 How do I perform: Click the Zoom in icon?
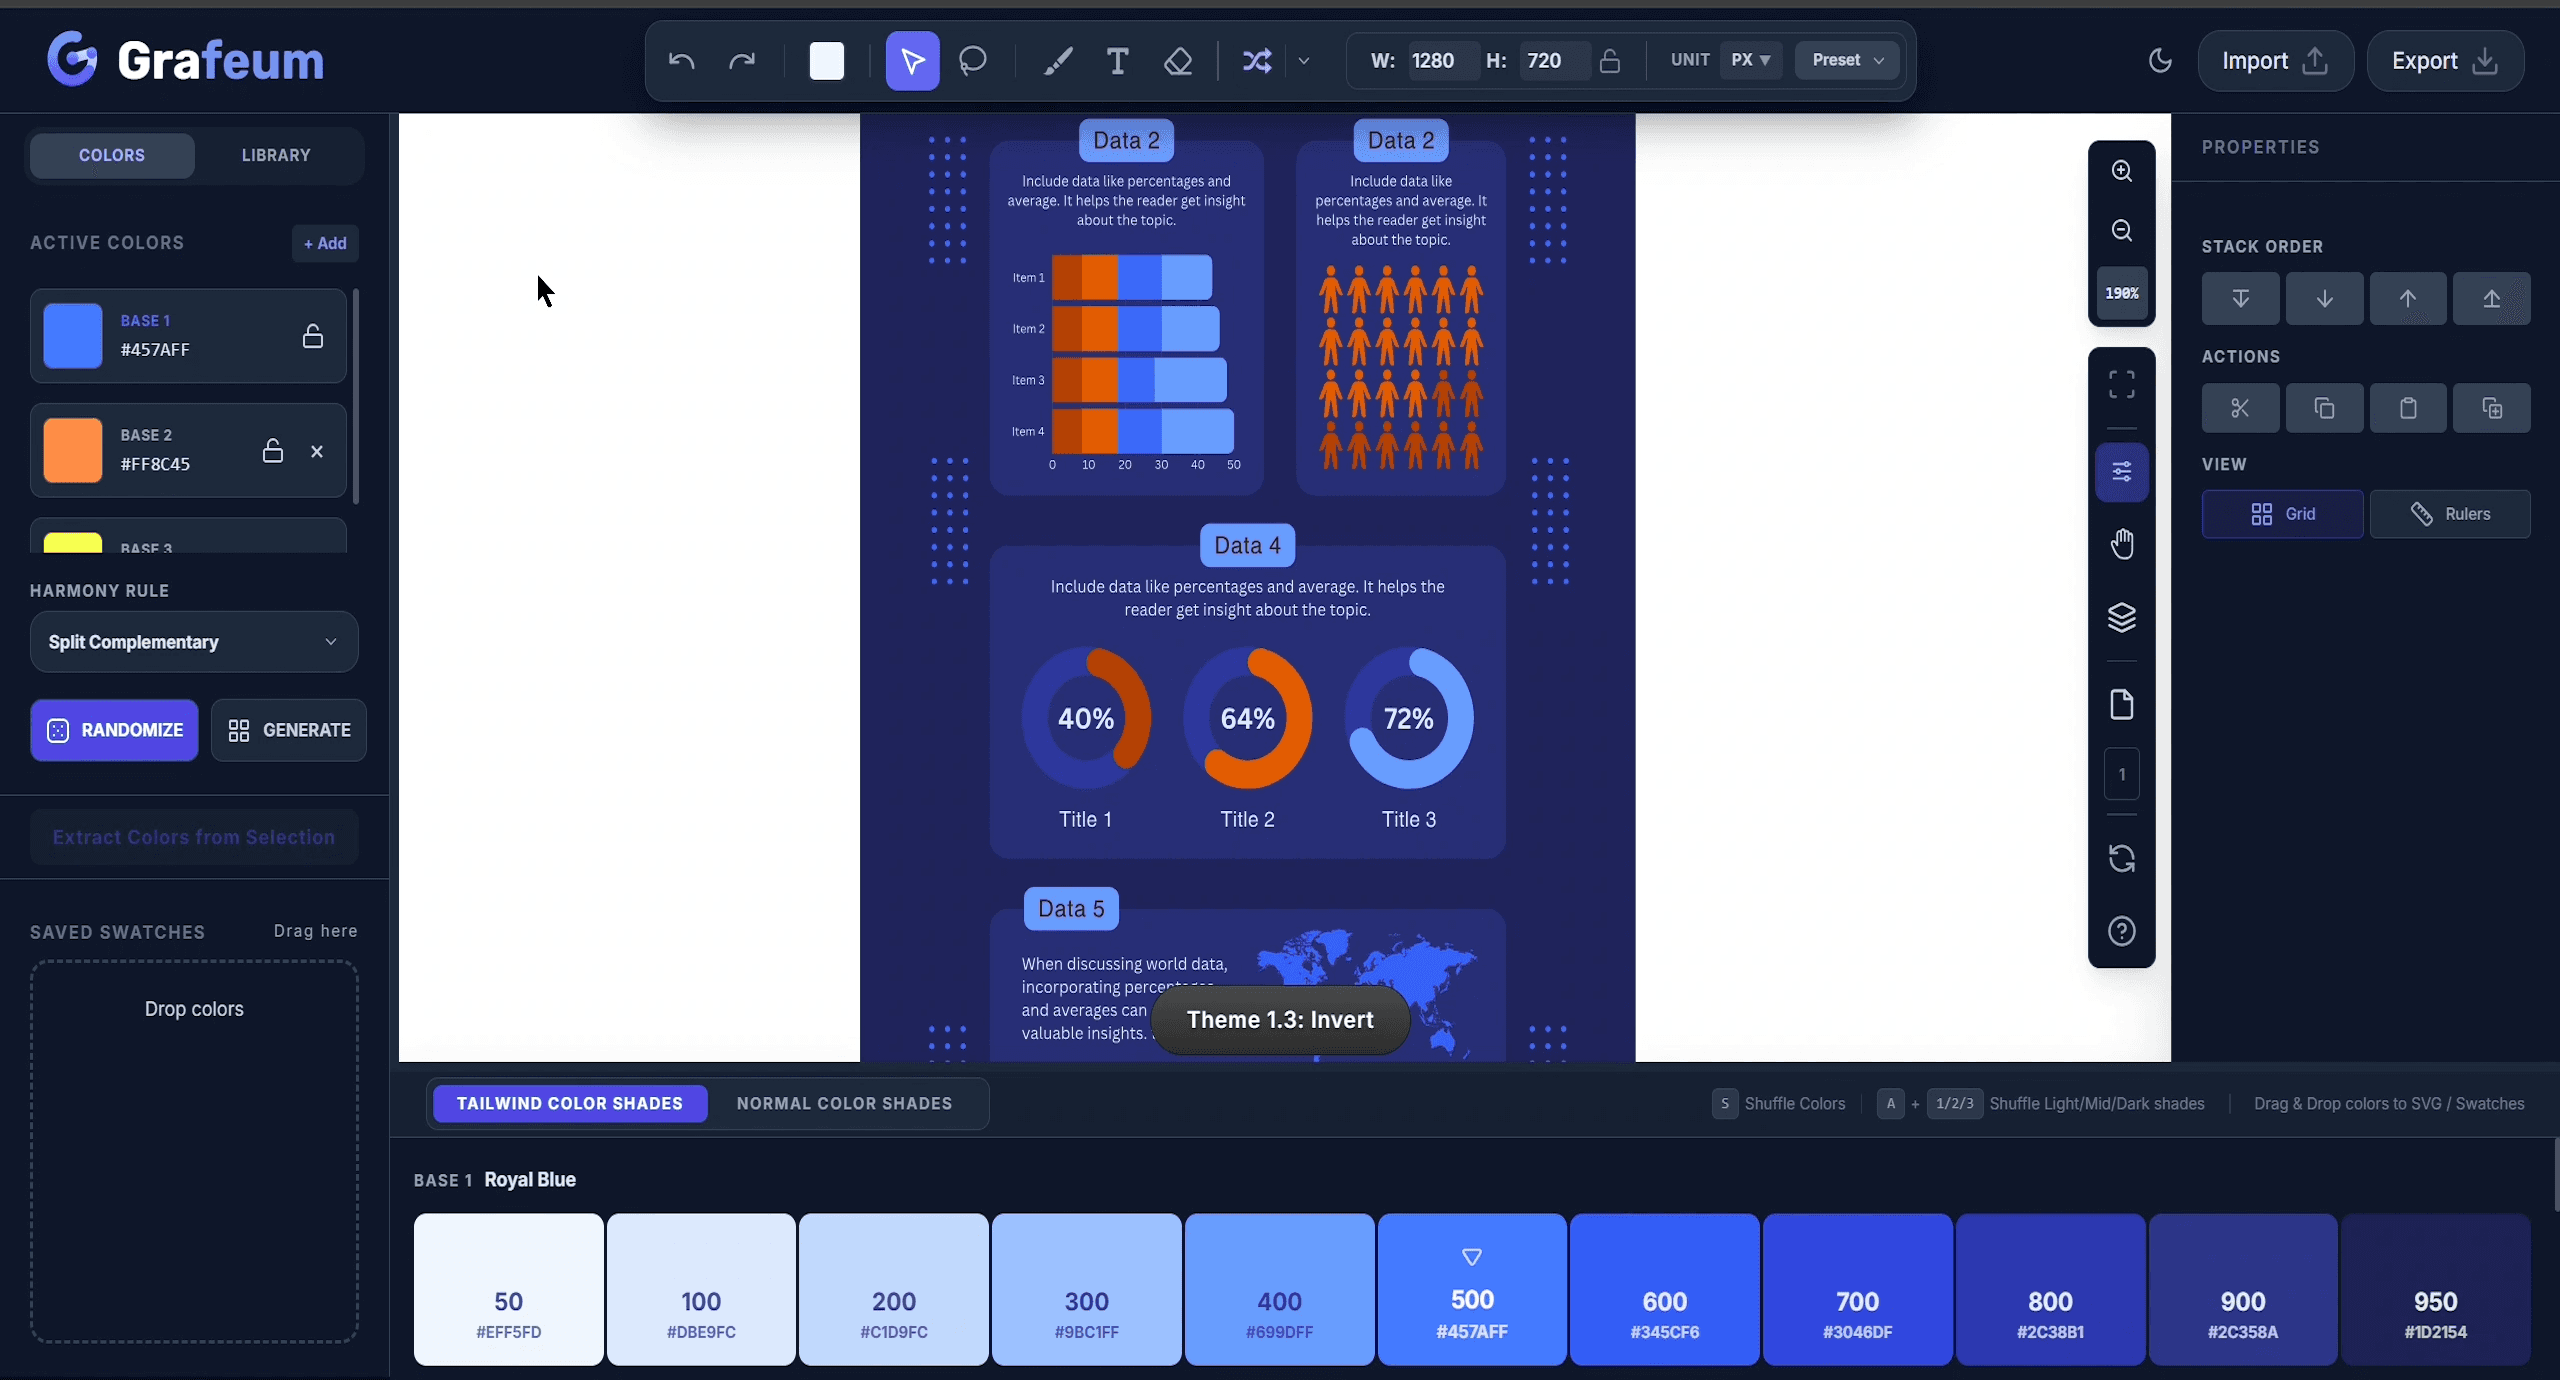pyautogui.click(x=2122, y=171)
